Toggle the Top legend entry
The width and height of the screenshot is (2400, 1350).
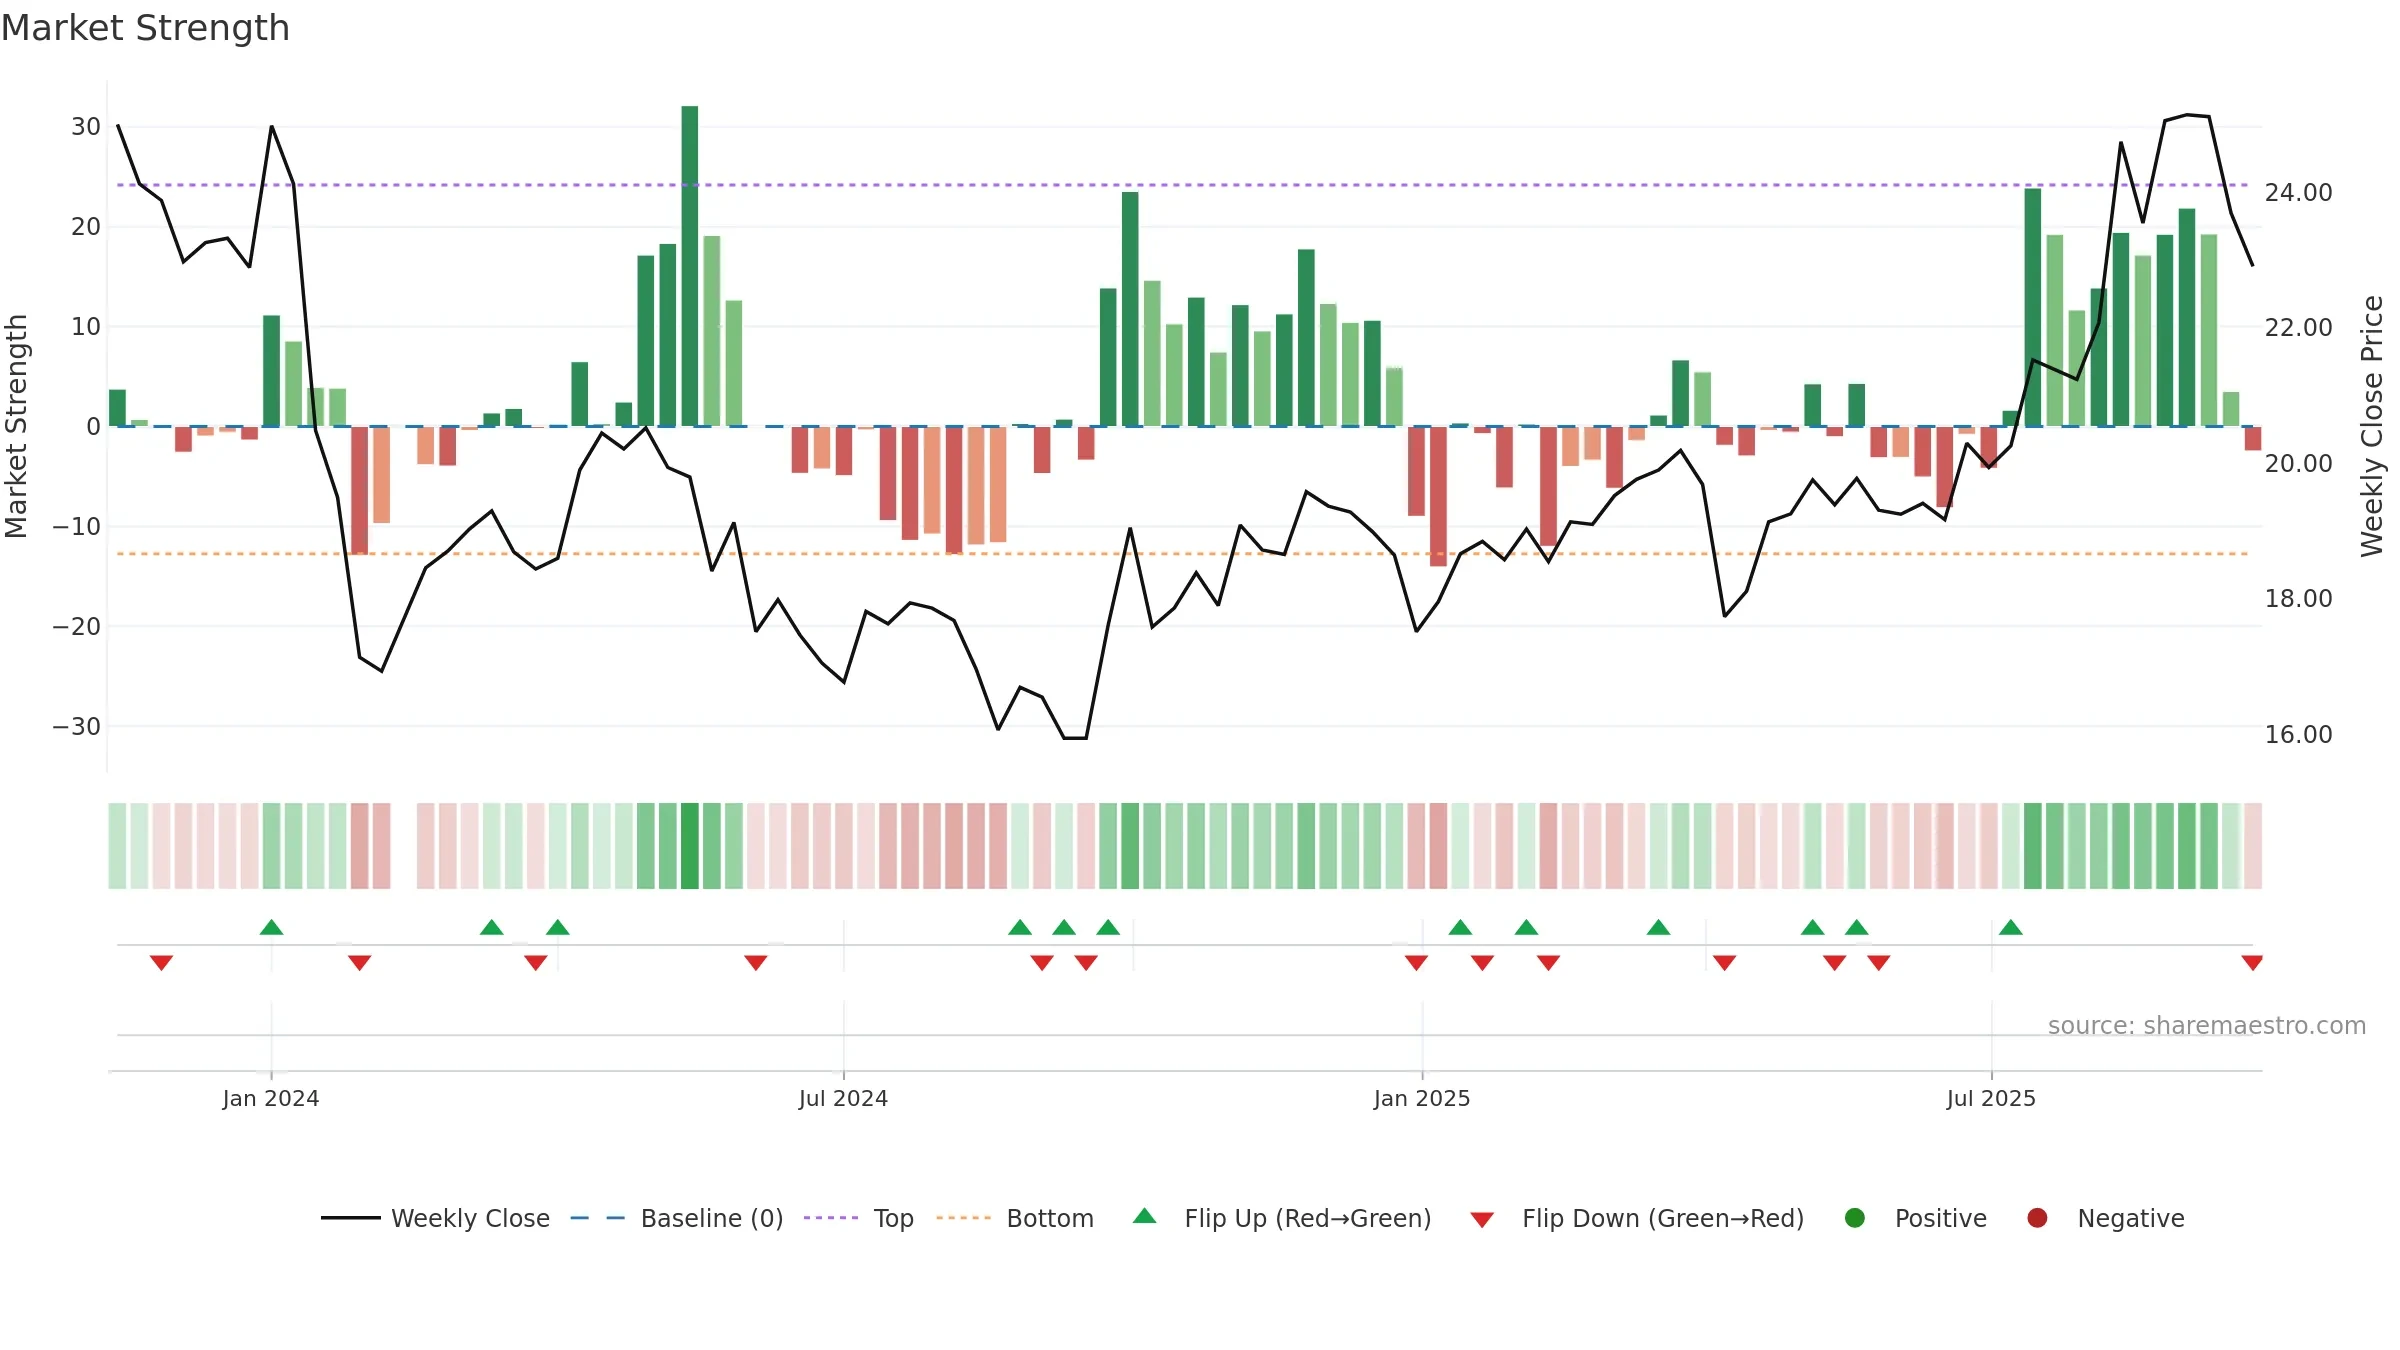[859, 1218]
